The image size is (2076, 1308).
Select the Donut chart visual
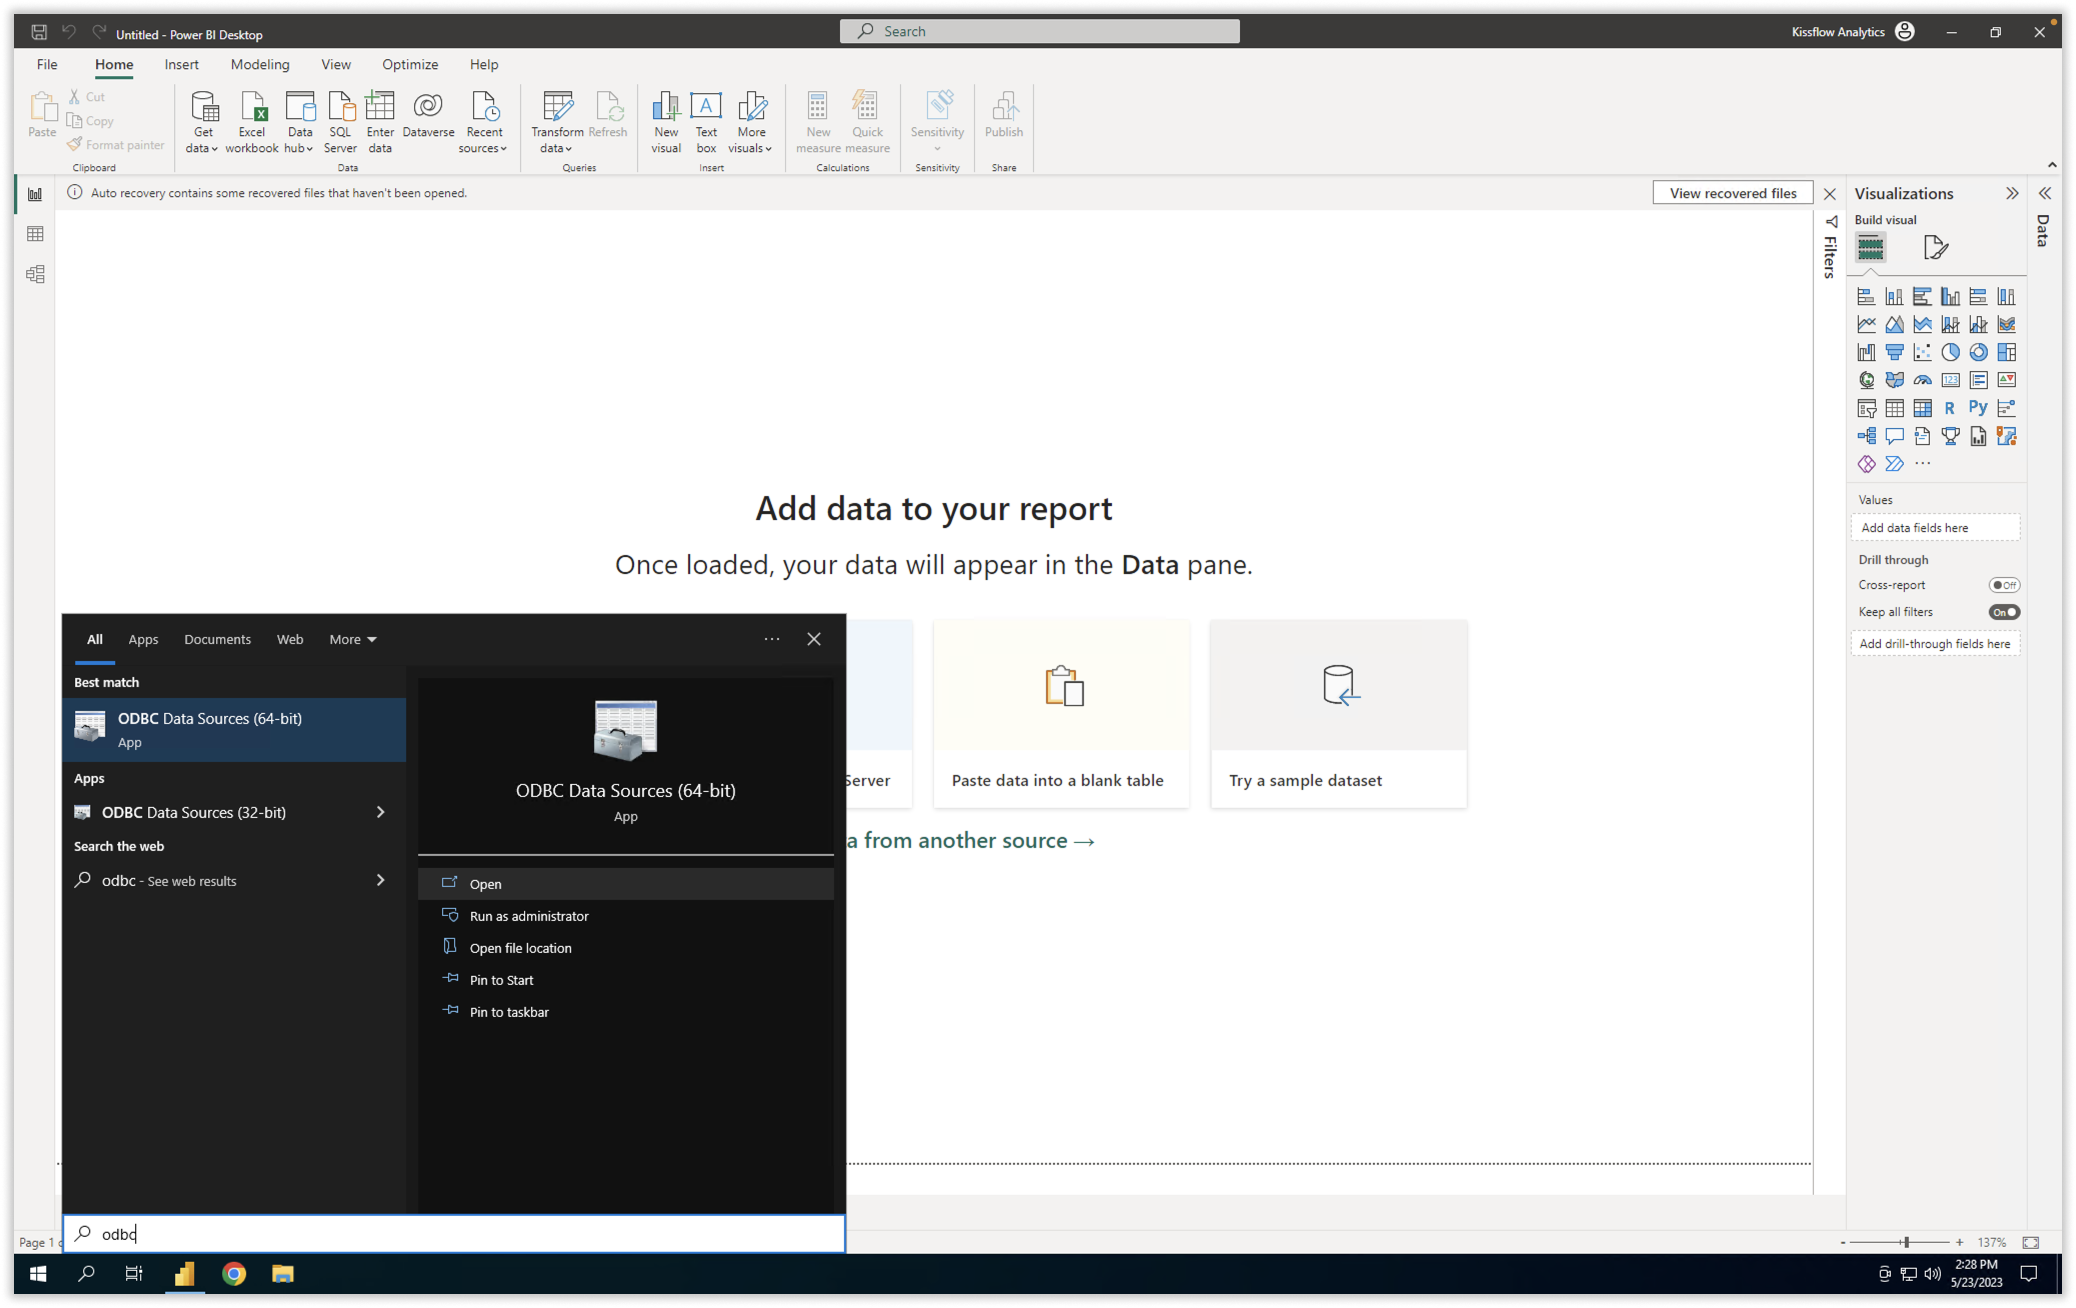[1978, 352]
